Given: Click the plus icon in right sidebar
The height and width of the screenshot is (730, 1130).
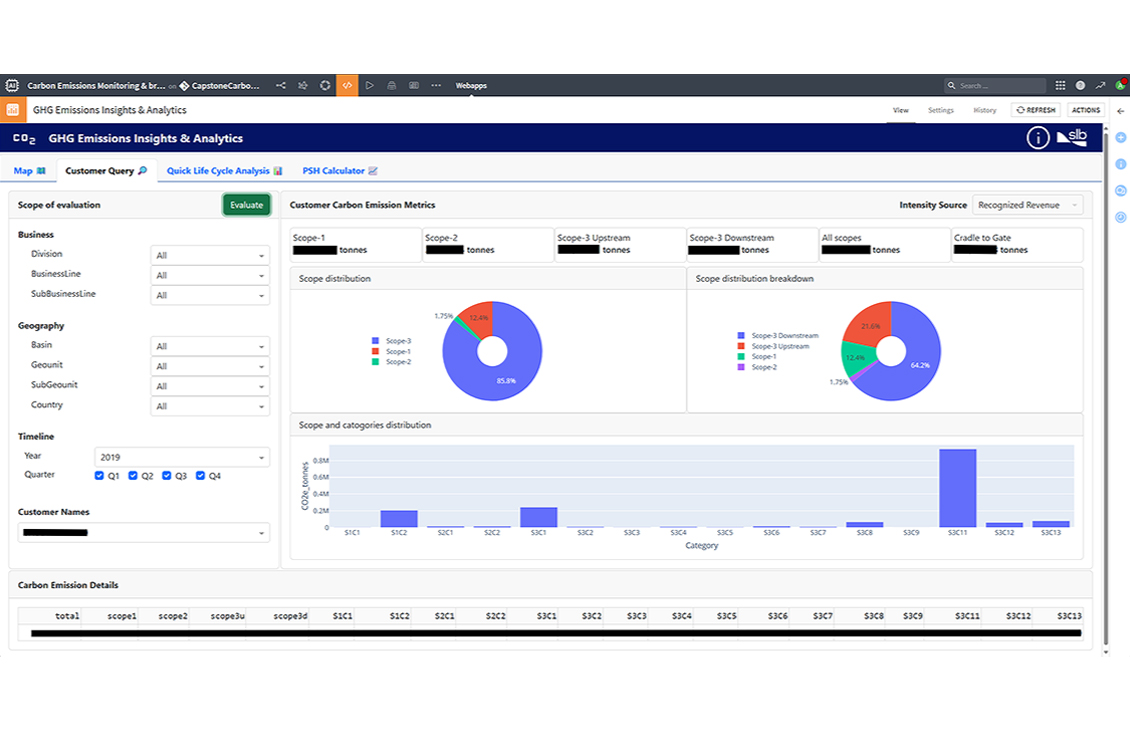Looking at the screenshot, I should pyautogui.click(x=1120, y=138).
